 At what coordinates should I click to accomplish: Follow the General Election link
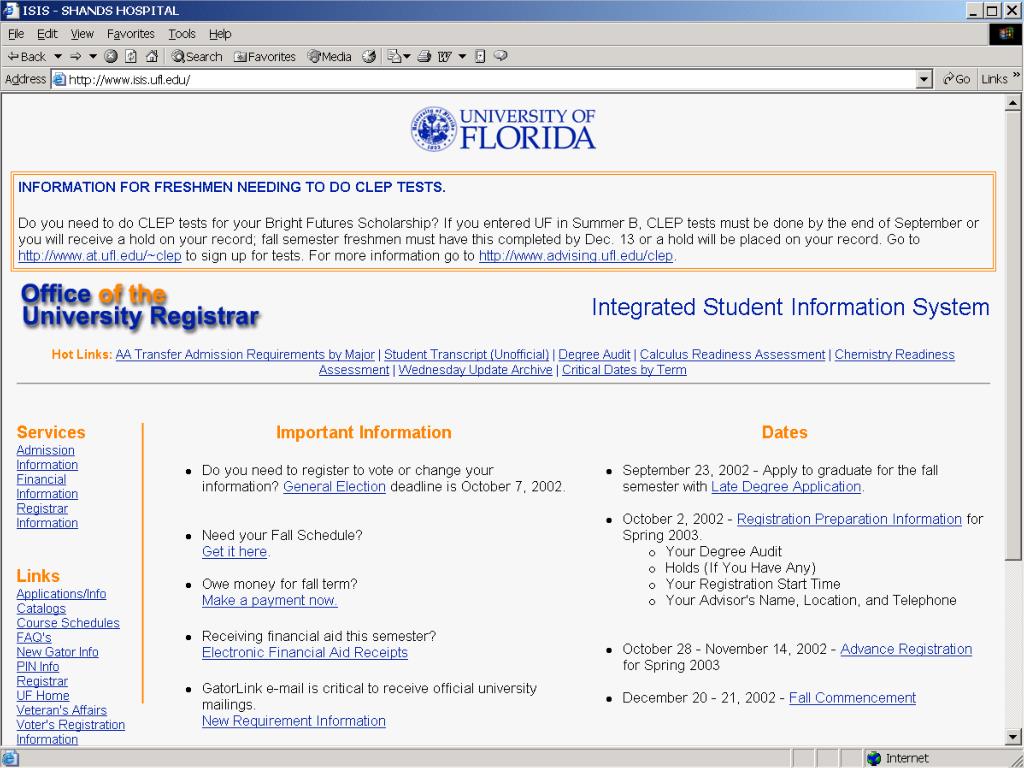tap(334, 487)
